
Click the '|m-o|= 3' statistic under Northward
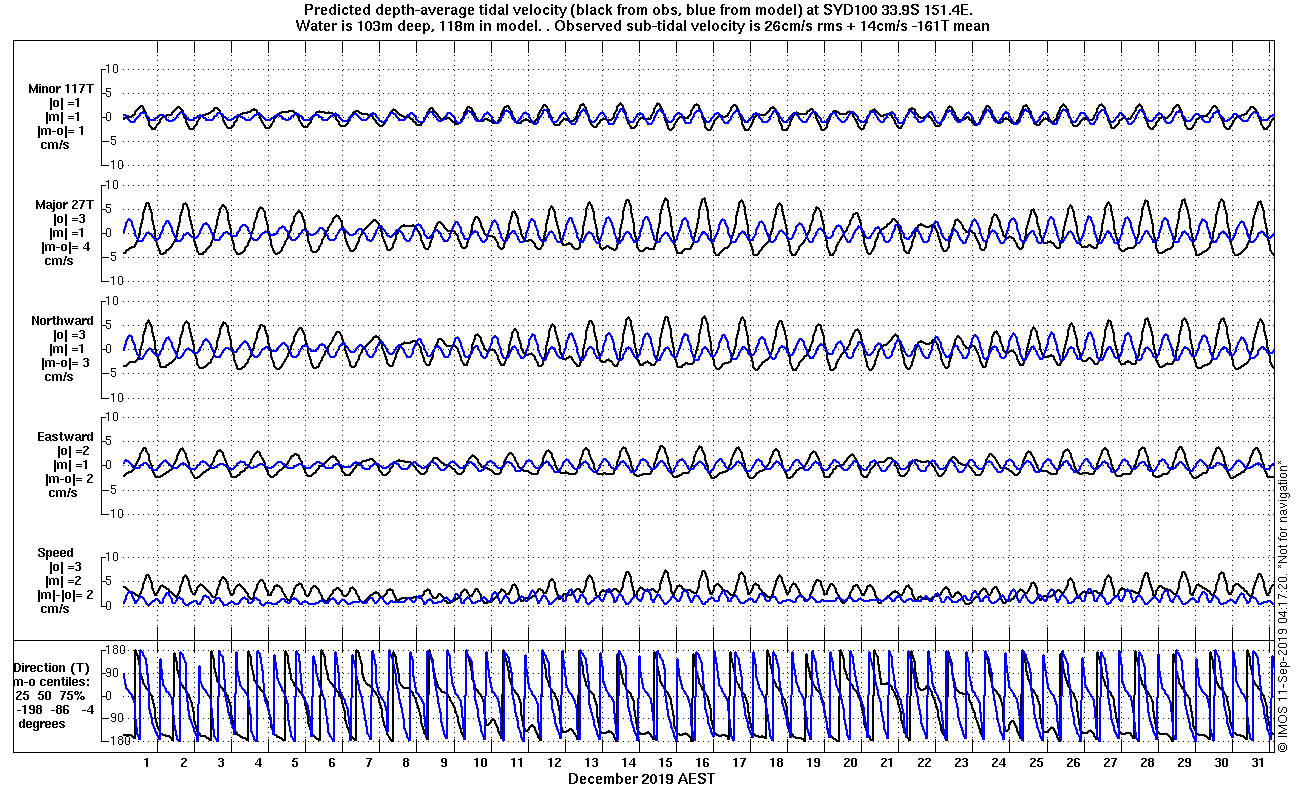tap(65, 363)
